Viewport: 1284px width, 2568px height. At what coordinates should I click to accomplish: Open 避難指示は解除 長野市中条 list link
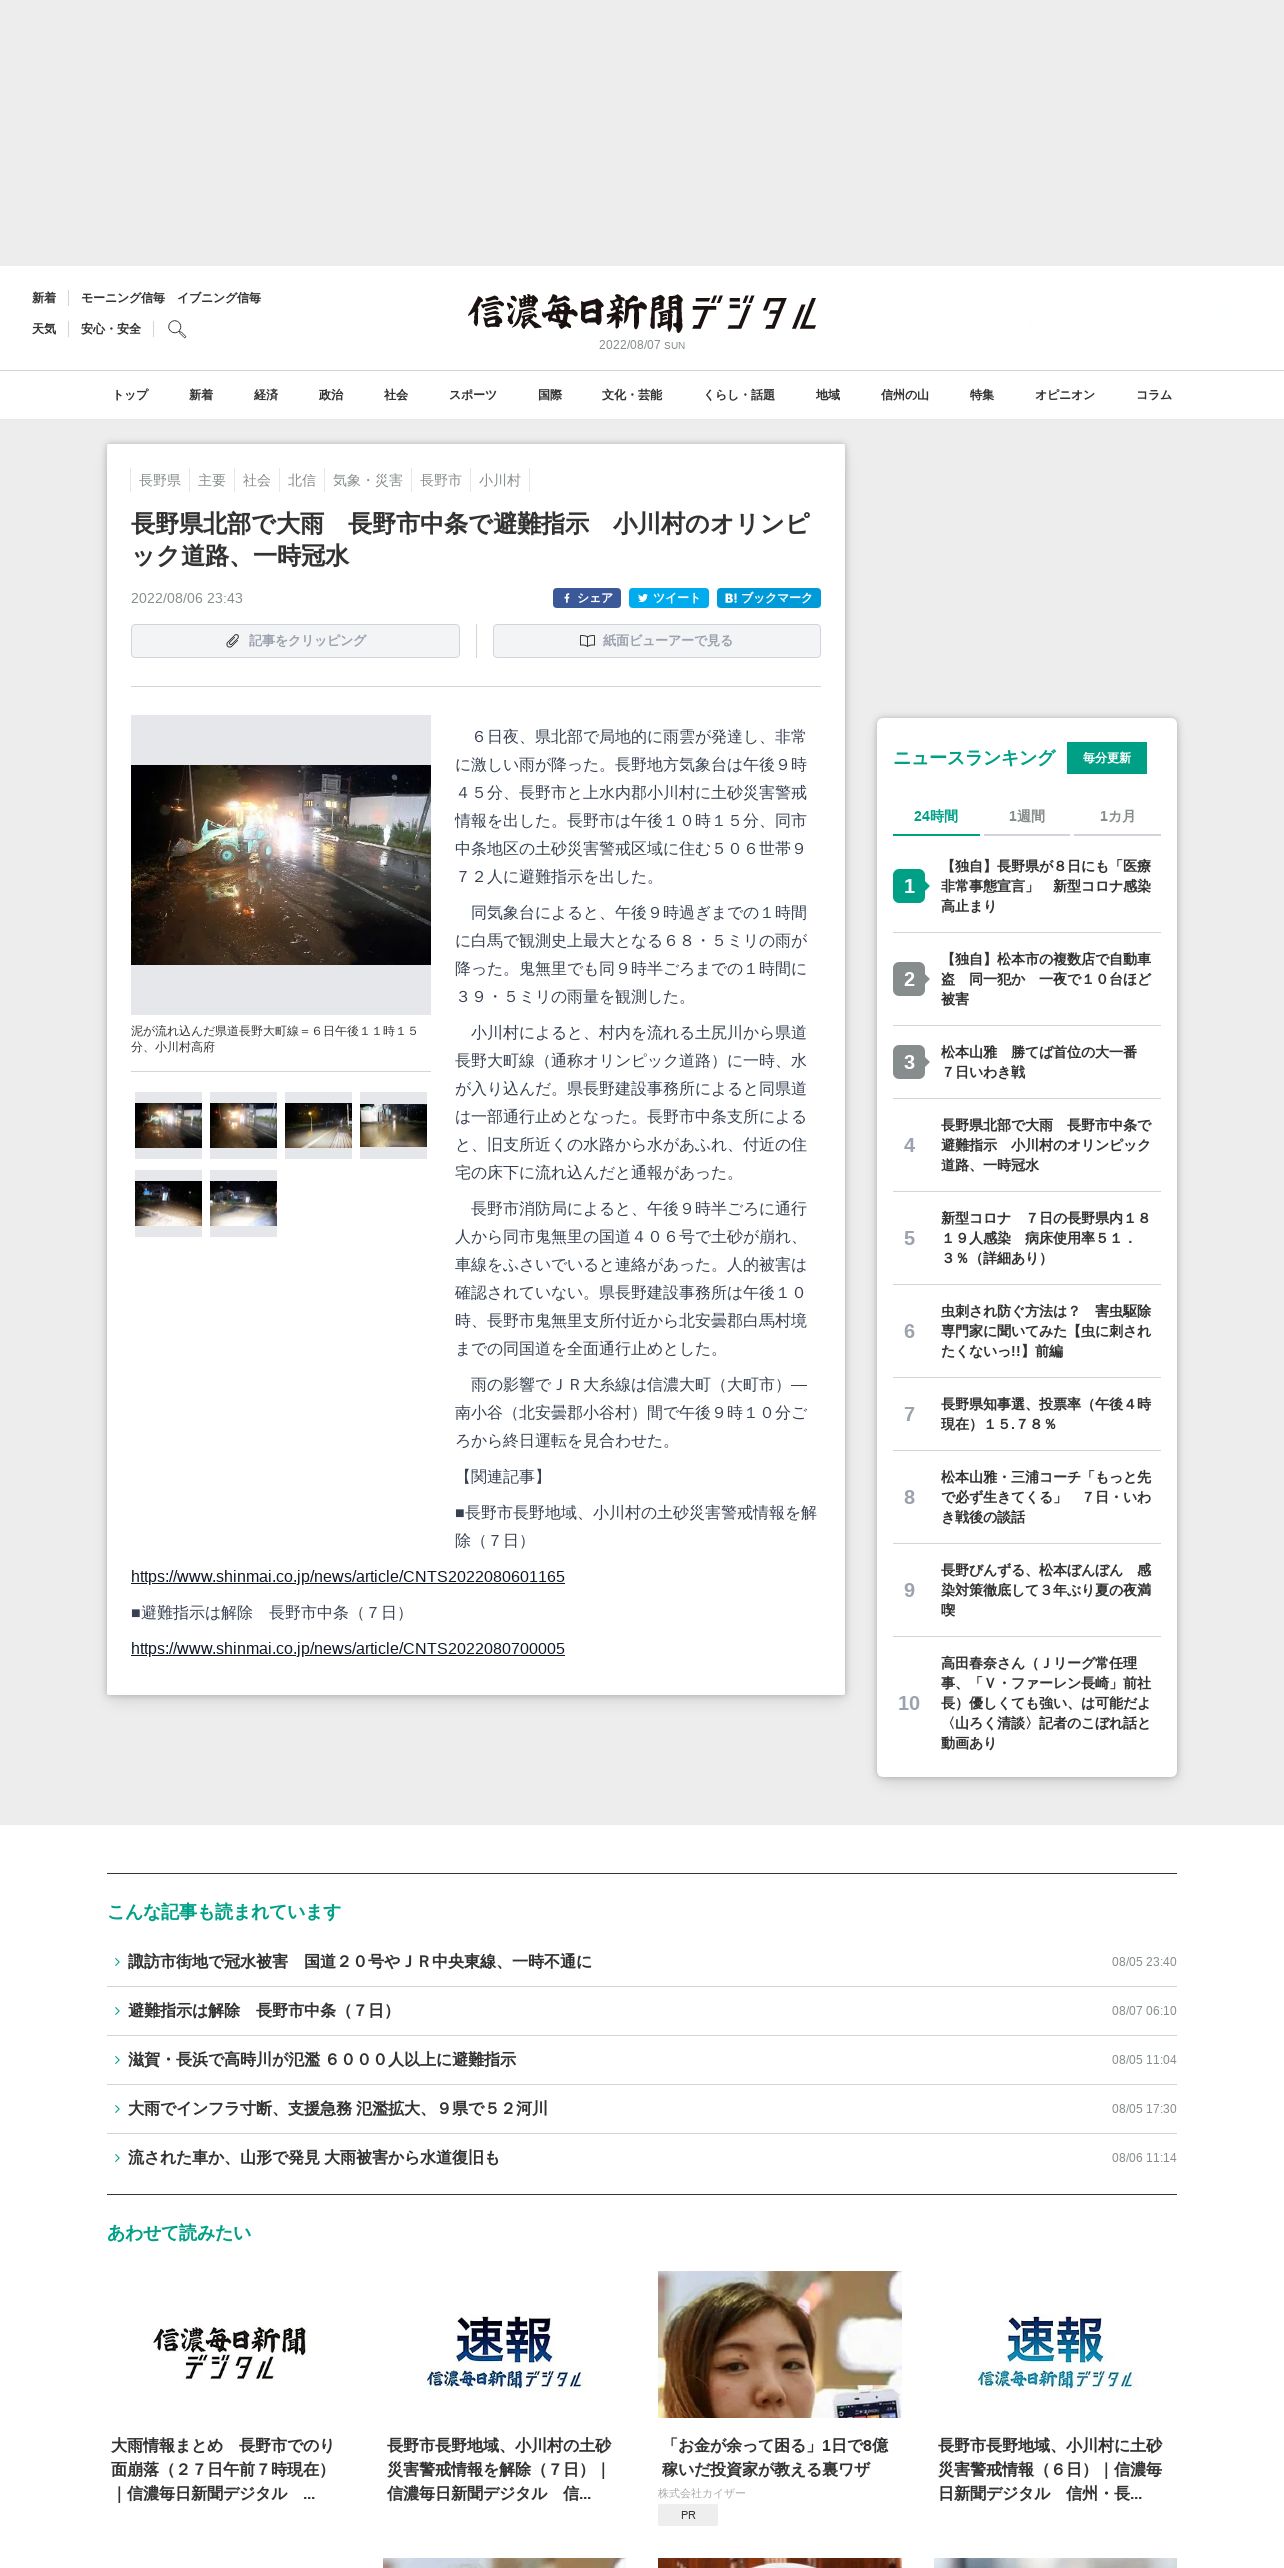pos(263,2011)
